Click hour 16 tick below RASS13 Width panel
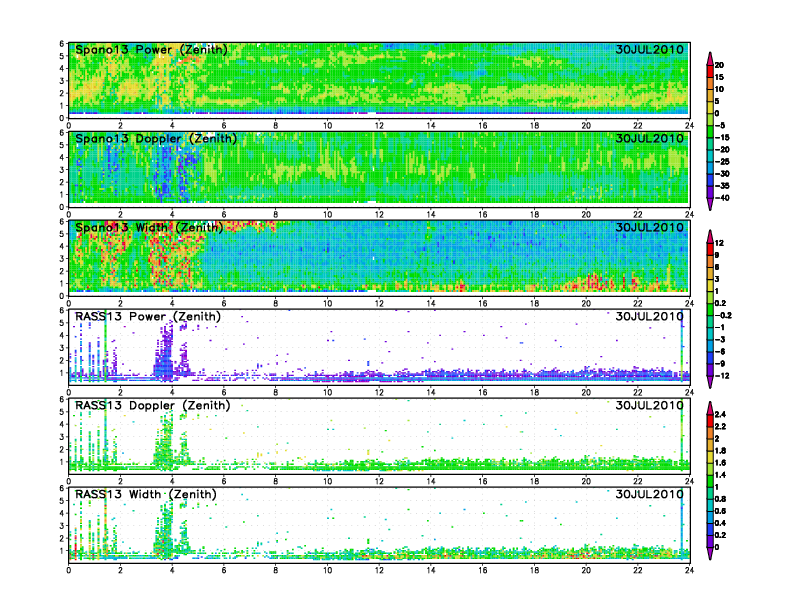The height and width of the screenshot is (612, 792). [482, 570]
